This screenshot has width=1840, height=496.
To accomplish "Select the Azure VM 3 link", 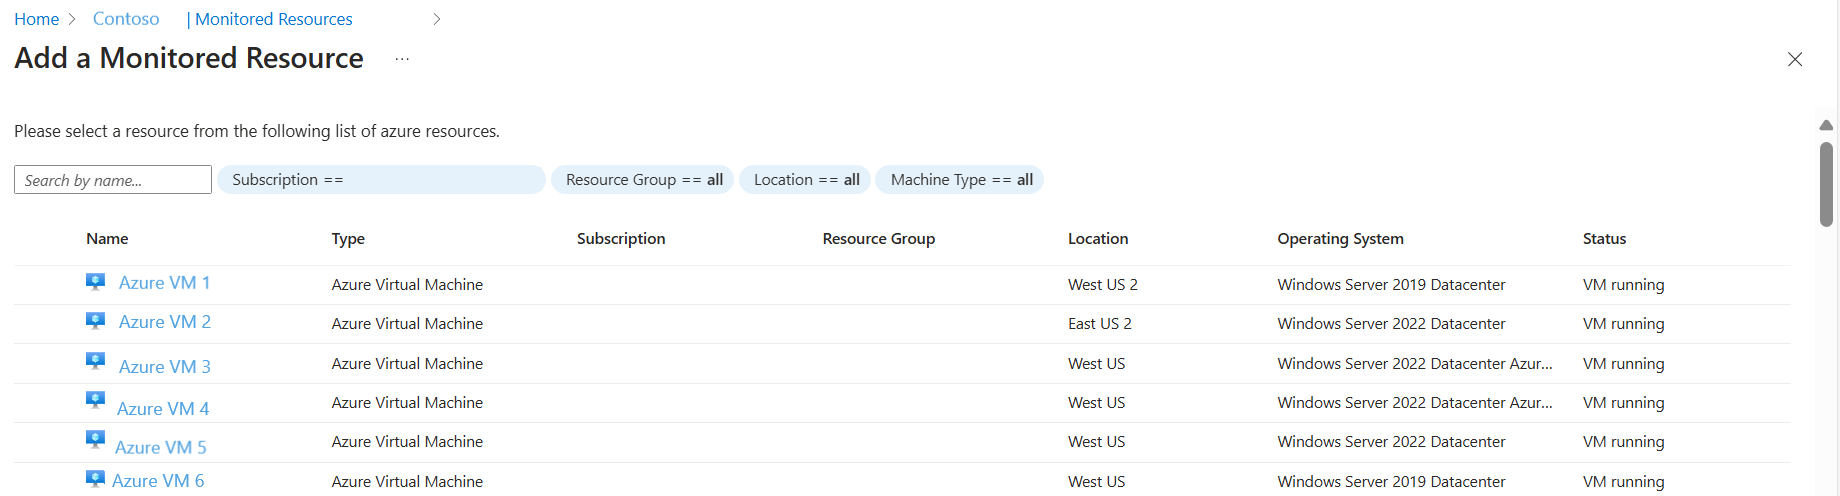I will click(x=164, y=367).
